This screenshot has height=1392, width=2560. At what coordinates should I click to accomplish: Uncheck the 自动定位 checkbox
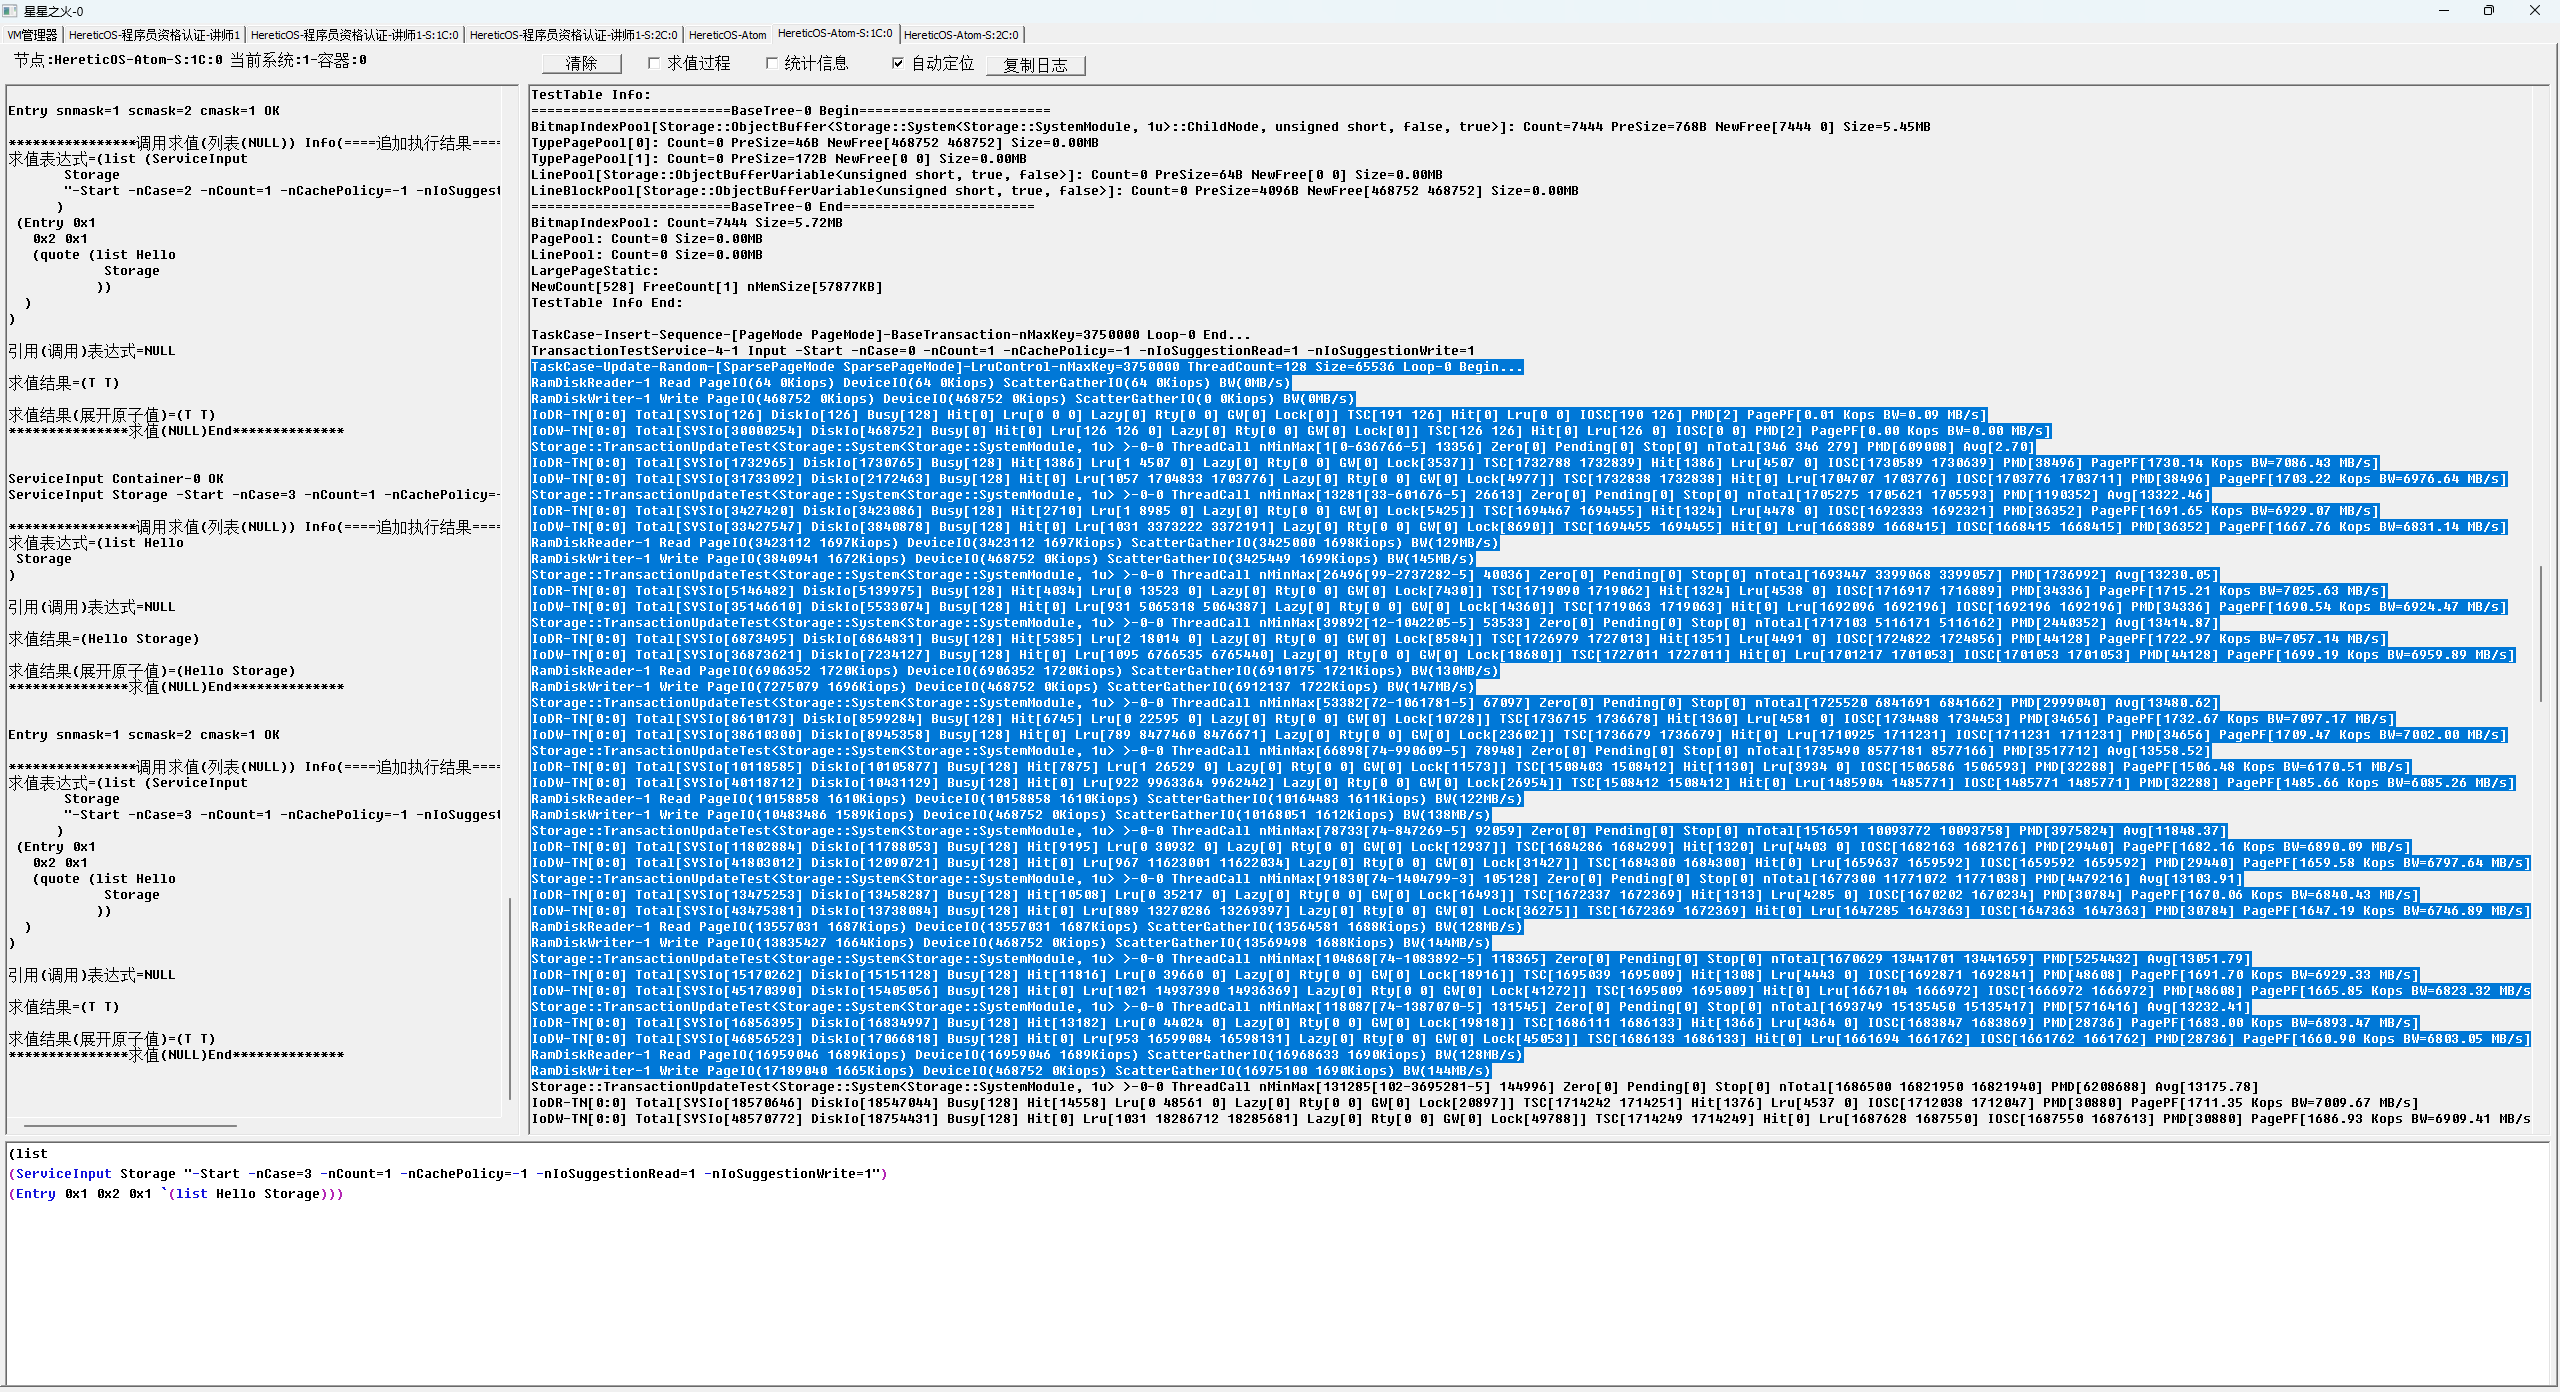point(898,63)
